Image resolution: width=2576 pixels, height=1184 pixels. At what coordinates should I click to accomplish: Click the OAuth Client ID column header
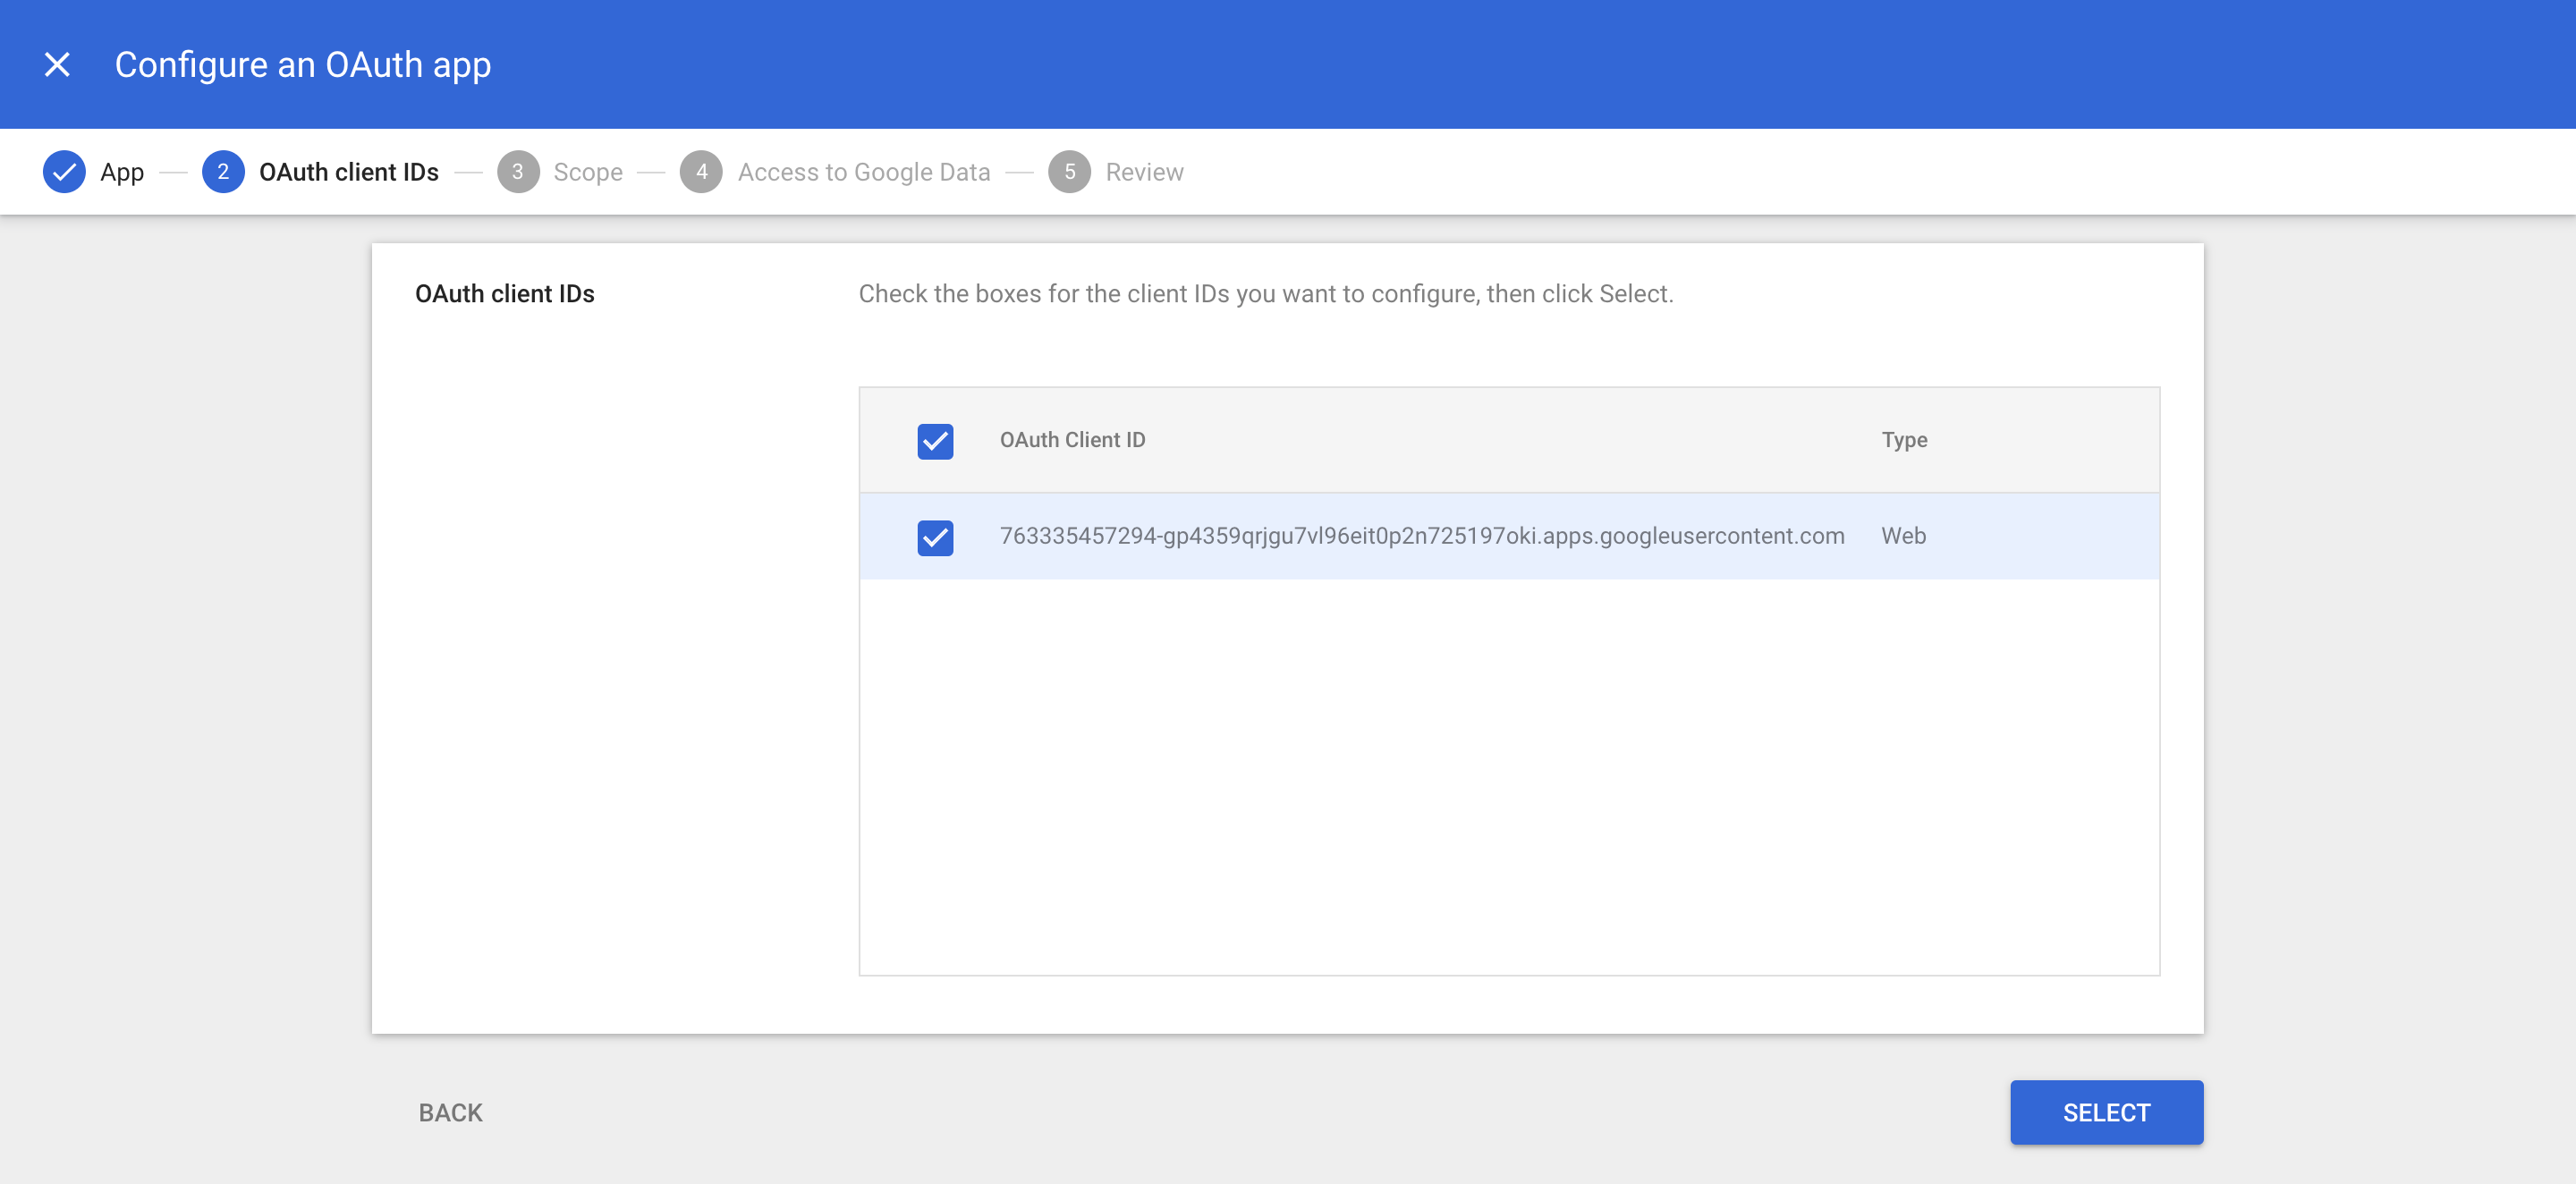[1072, 440]
